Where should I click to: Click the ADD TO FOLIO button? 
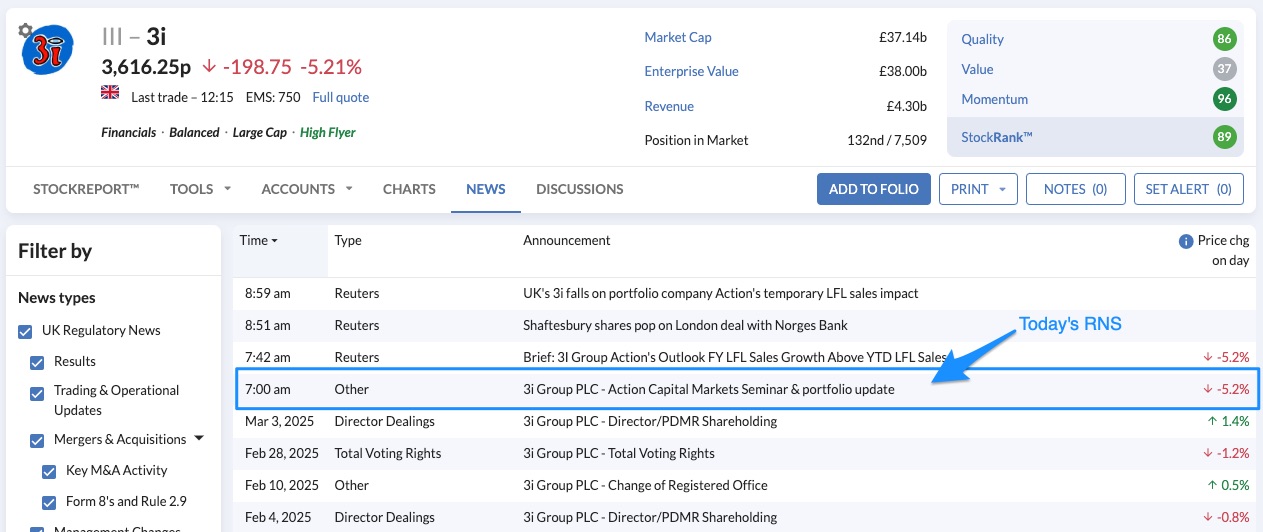click(874, 189)
